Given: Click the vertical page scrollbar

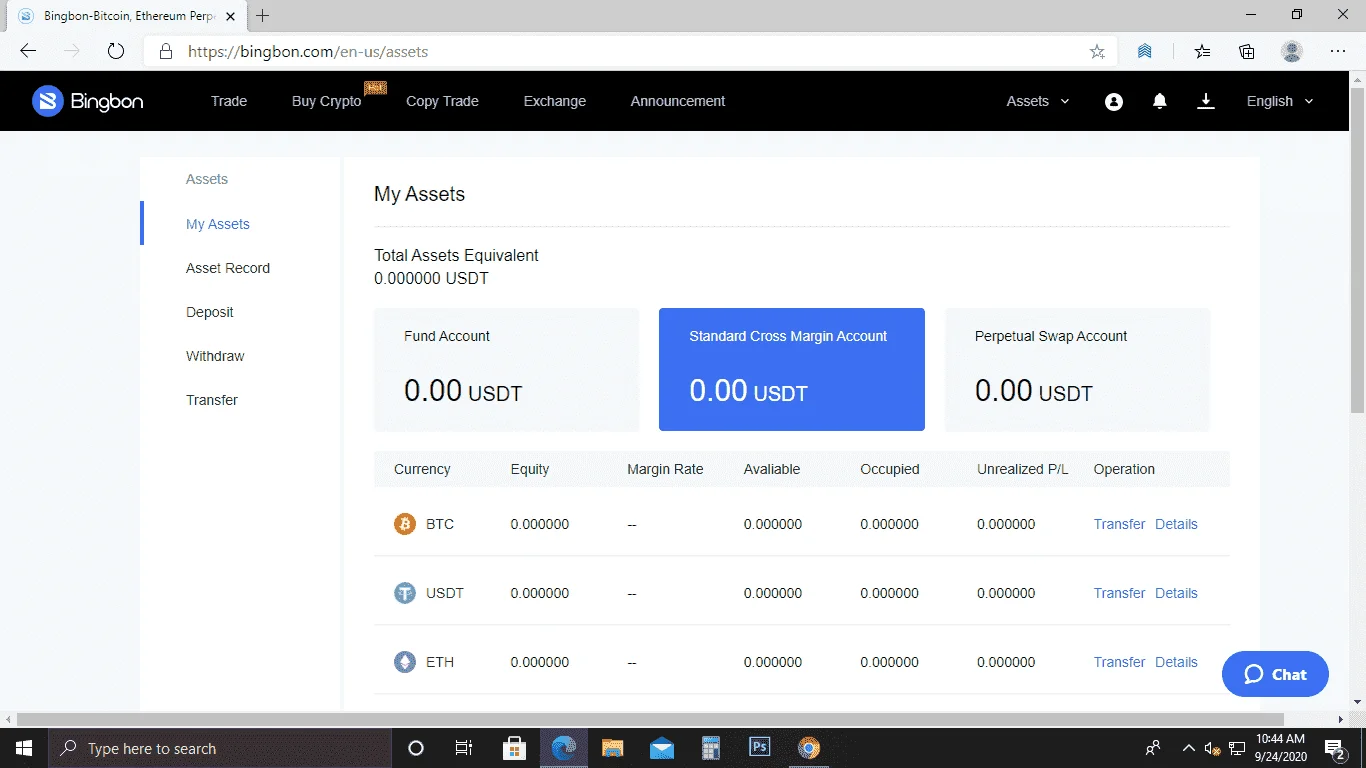Looking at the screenshot, I should click(x=1357, y=250).
